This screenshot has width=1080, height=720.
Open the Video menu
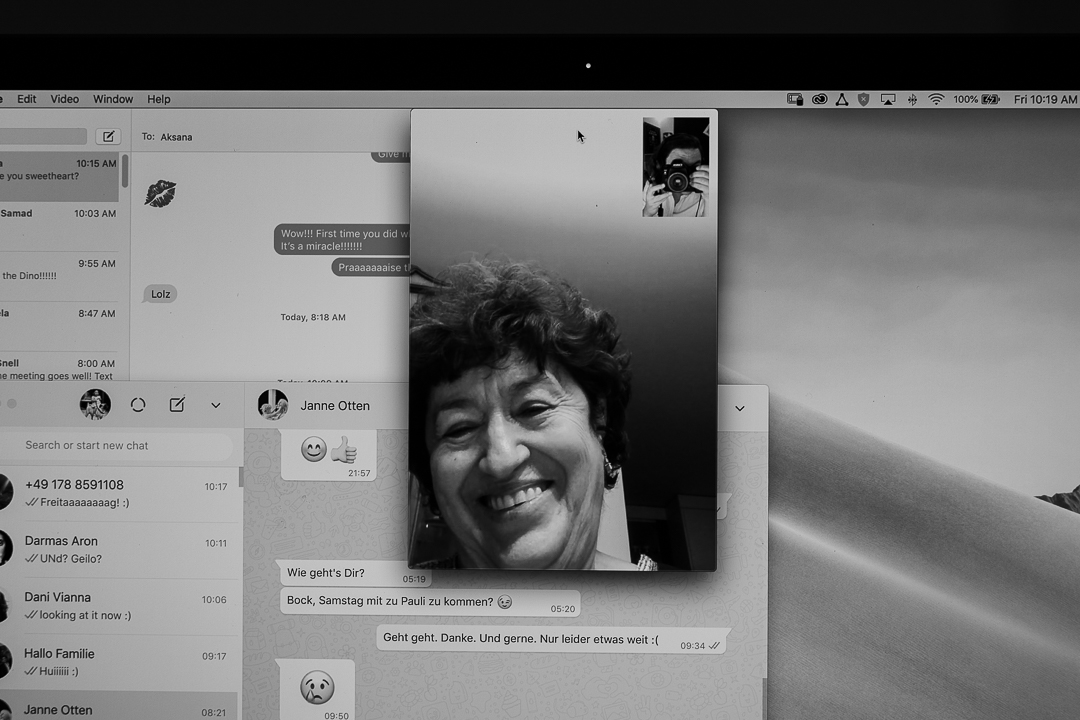coord(65,99)
